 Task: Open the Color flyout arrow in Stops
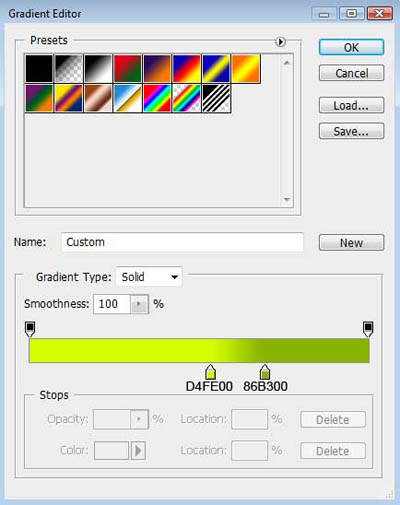click(x=138, y=451)
